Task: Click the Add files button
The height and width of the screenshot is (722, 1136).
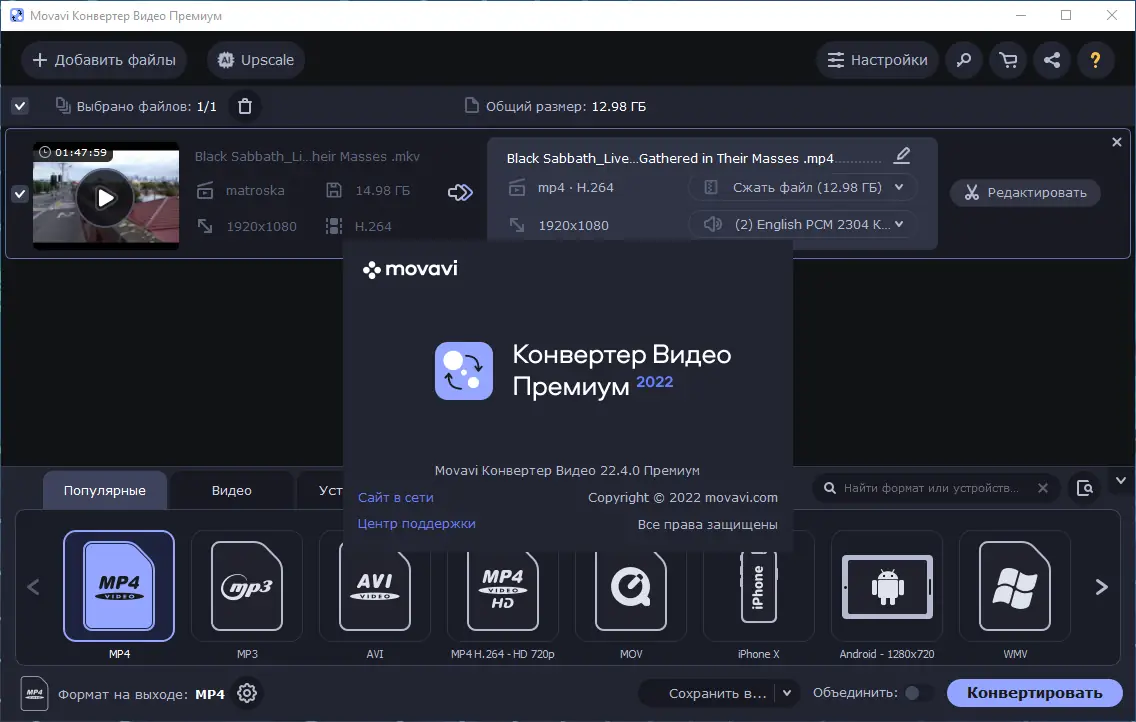Action: [x=104, y=60]
